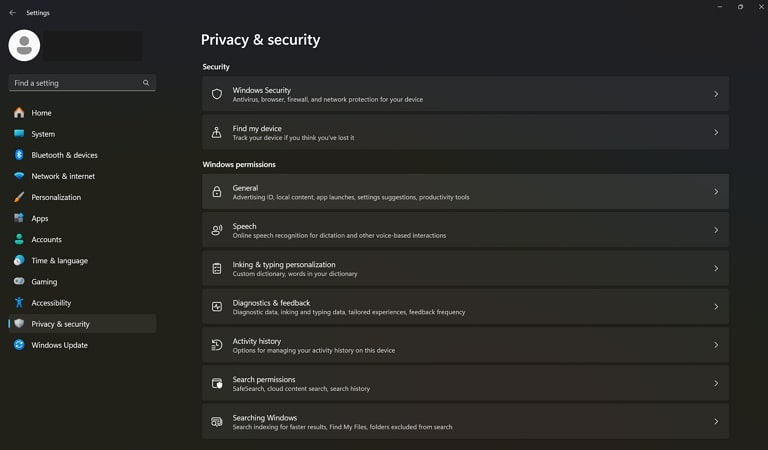Click the Diagnostics & feedback icon
The width and height of the screenshot is (768, 450).
[x=217, y=306]
